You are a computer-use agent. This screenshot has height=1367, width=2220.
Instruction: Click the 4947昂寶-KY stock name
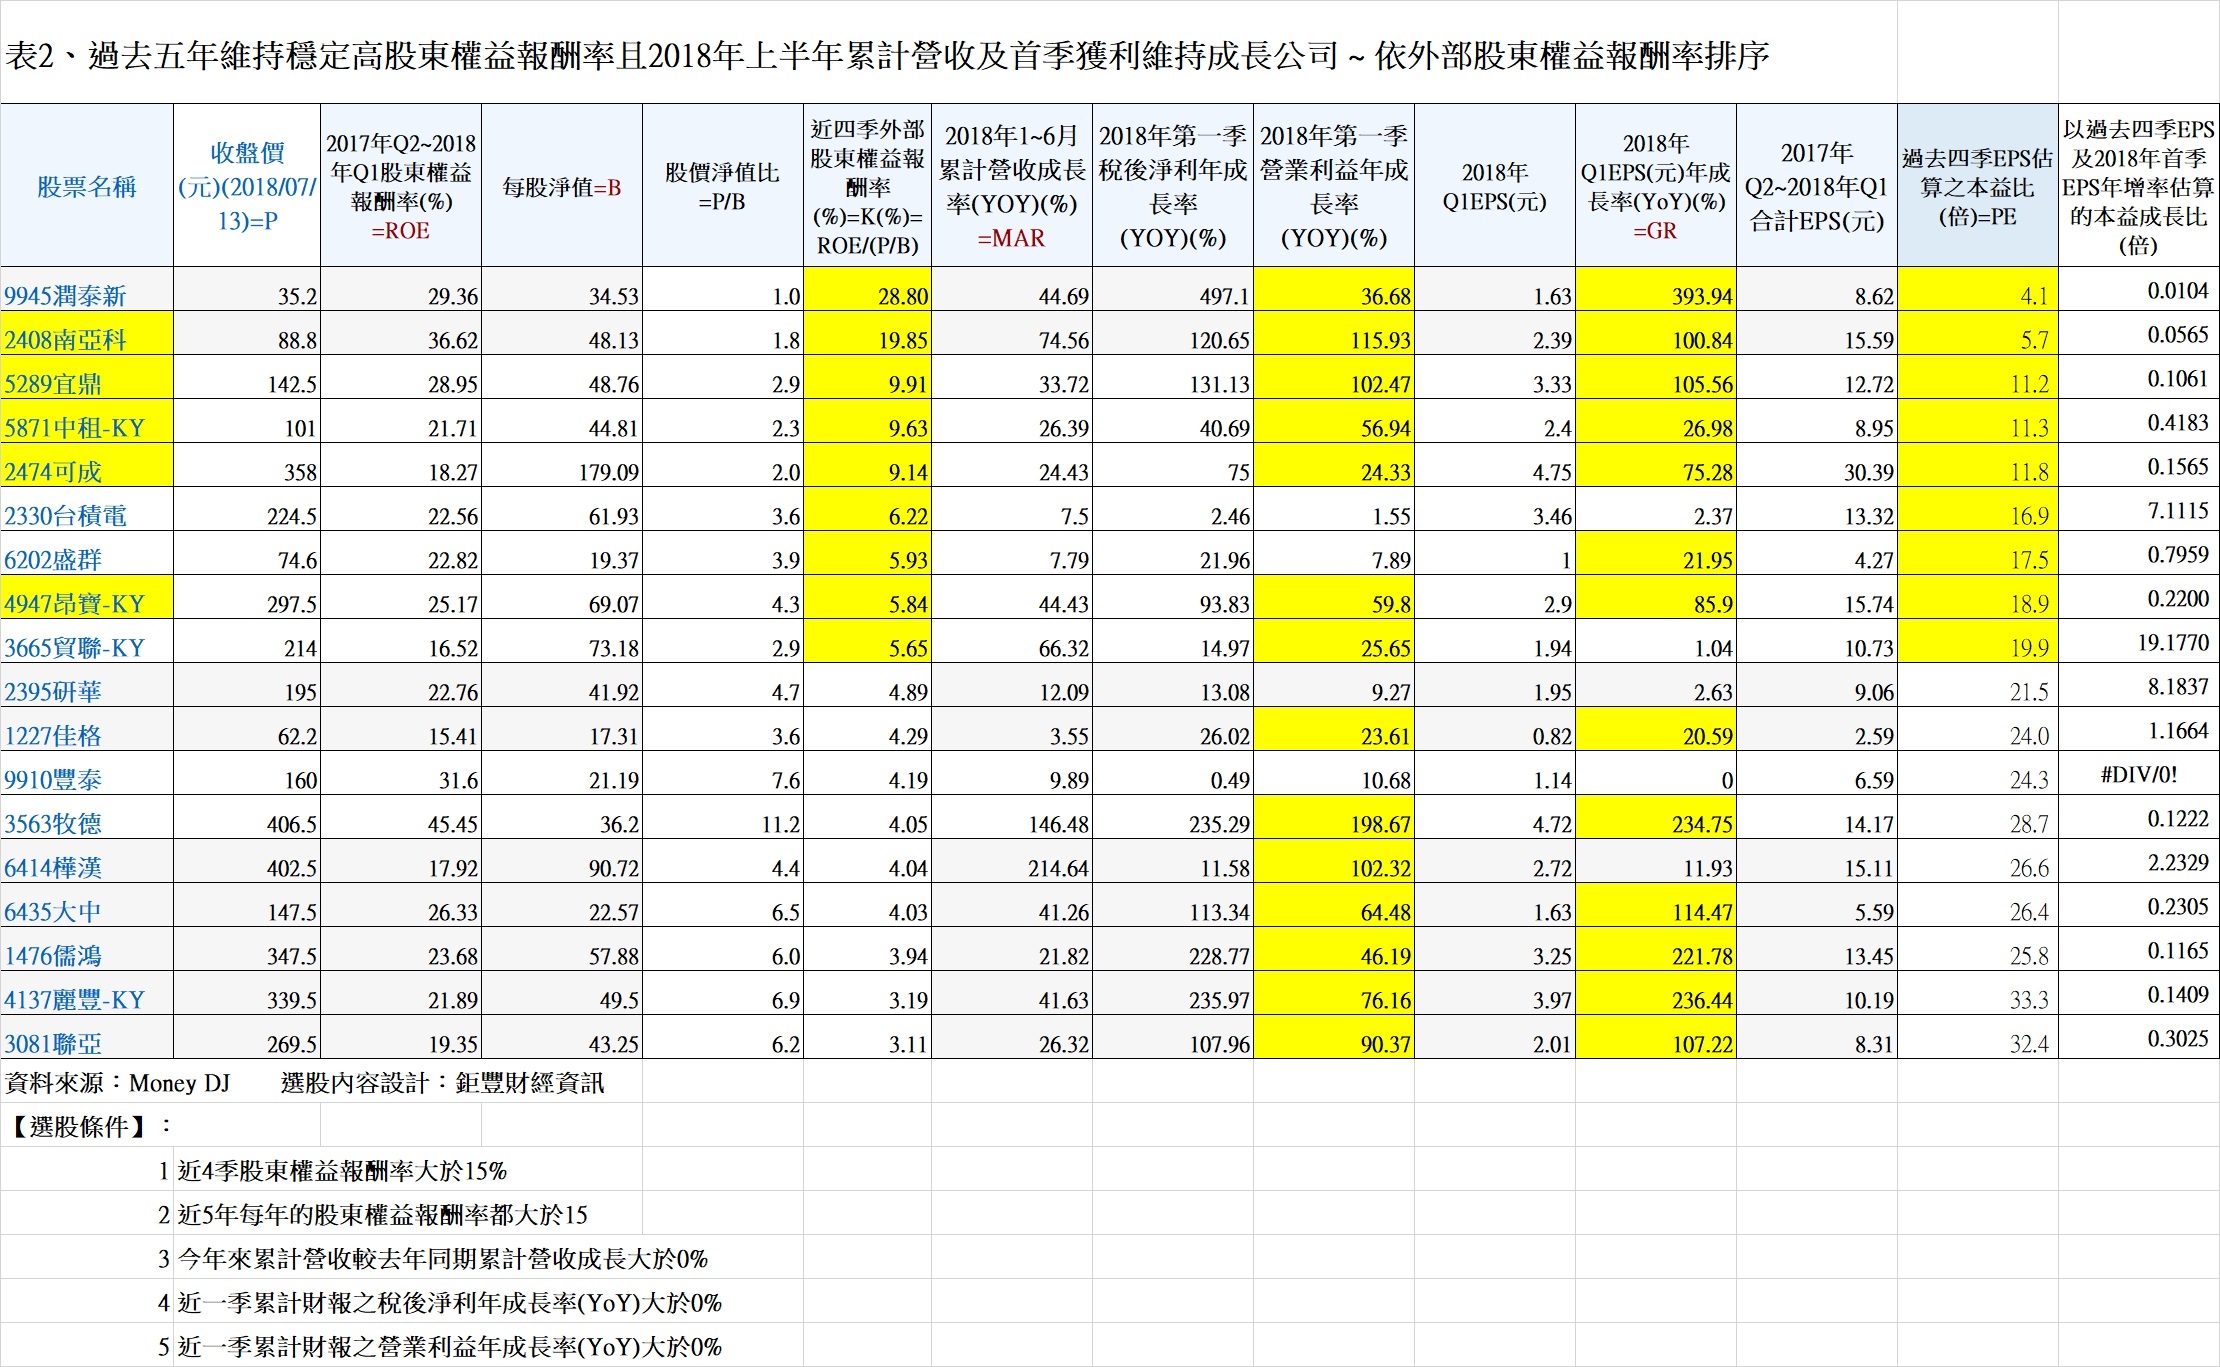click(x=87, y=597)
